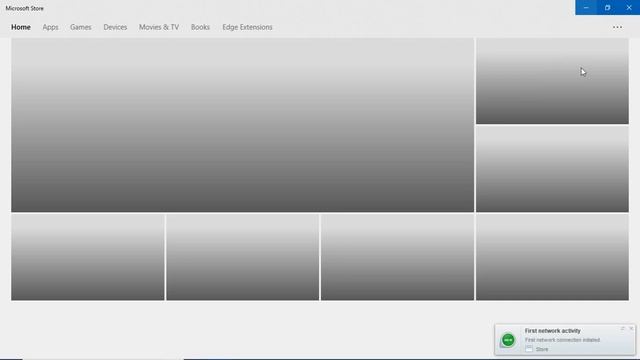
Task: Minimize the Microsoft Store window
Action: point(586,7)
